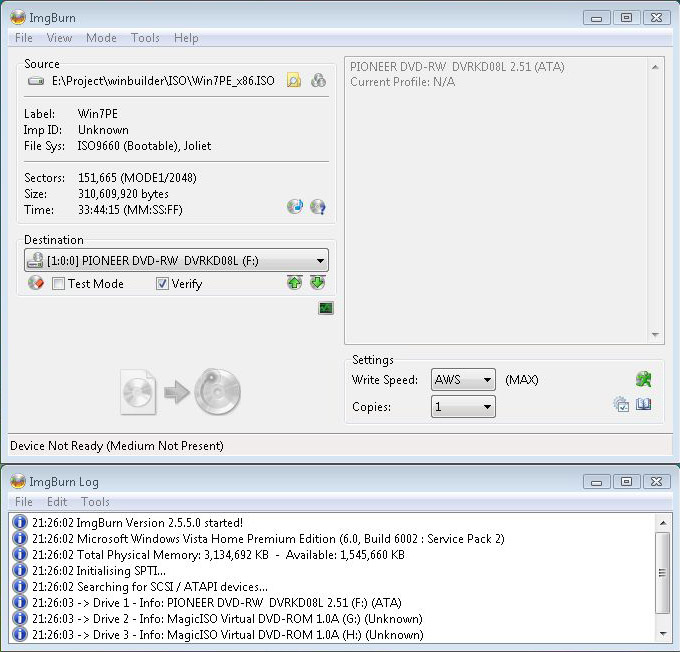This screenshot has width=680, height=652.
Task: Click scroll up arrow in device info panel
Action: pos(655,67)
